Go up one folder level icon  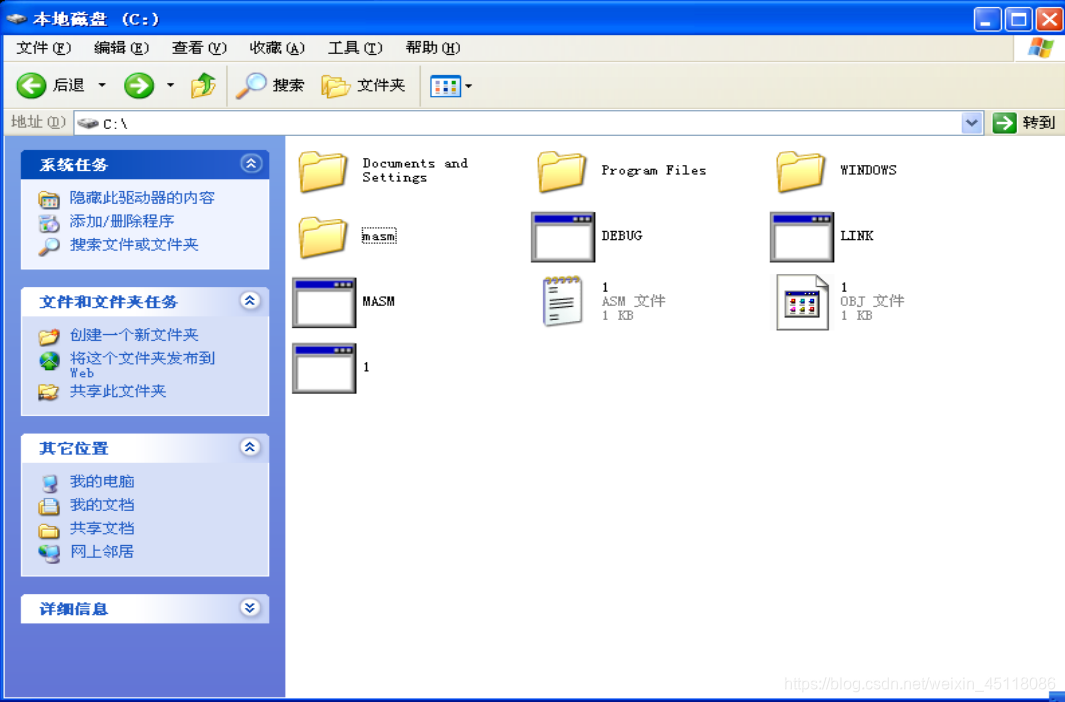point(203,86)
